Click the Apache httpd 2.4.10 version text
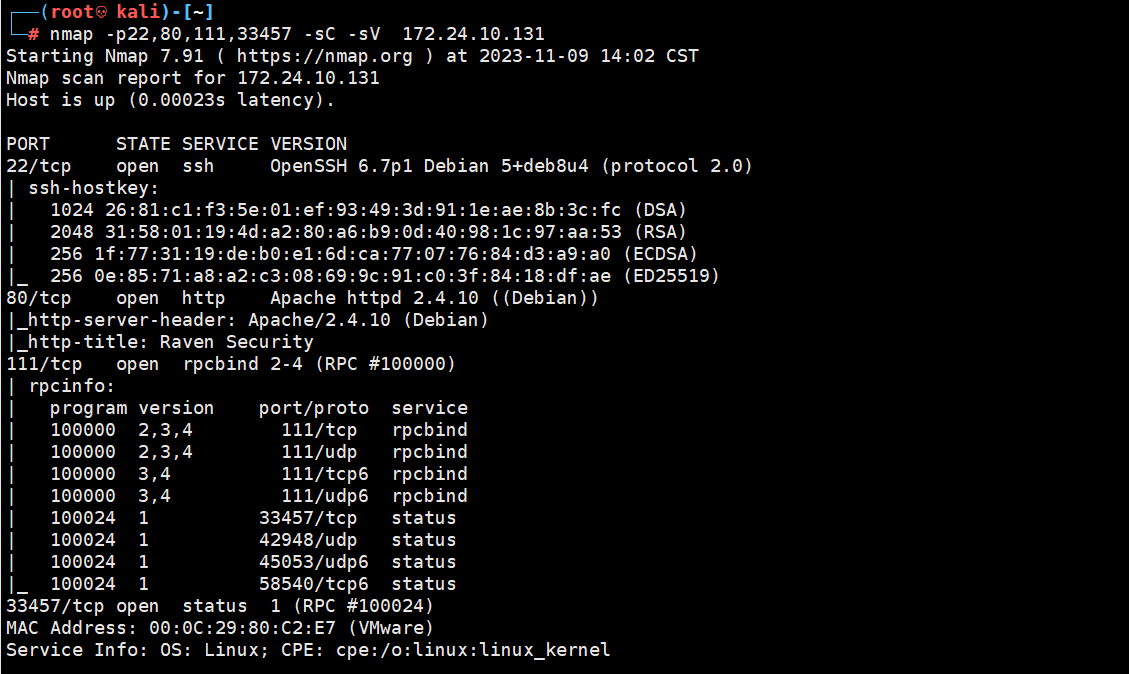 pyautogui.click(x=374, y=298)
